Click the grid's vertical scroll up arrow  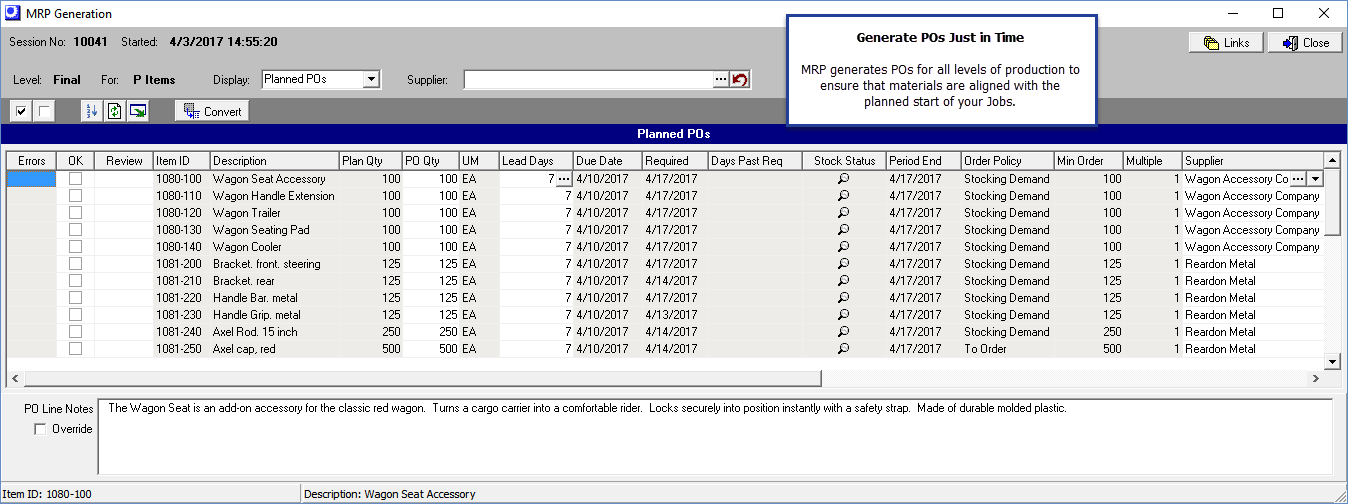(1332, 160)
